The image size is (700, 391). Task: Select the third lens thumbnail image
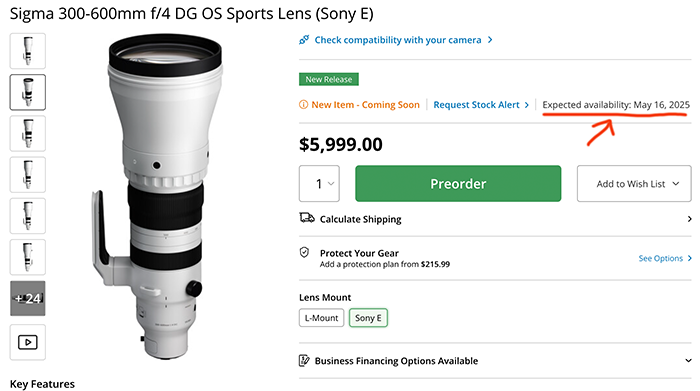[28, 133]
